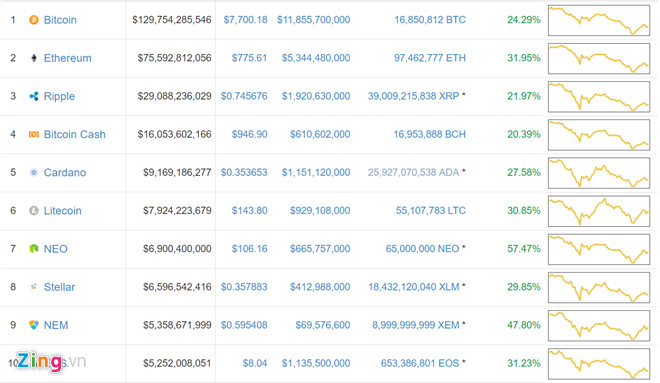Click Litecoin volume $929,108,000
660x383 pixels.
click(x=320, y=210)
